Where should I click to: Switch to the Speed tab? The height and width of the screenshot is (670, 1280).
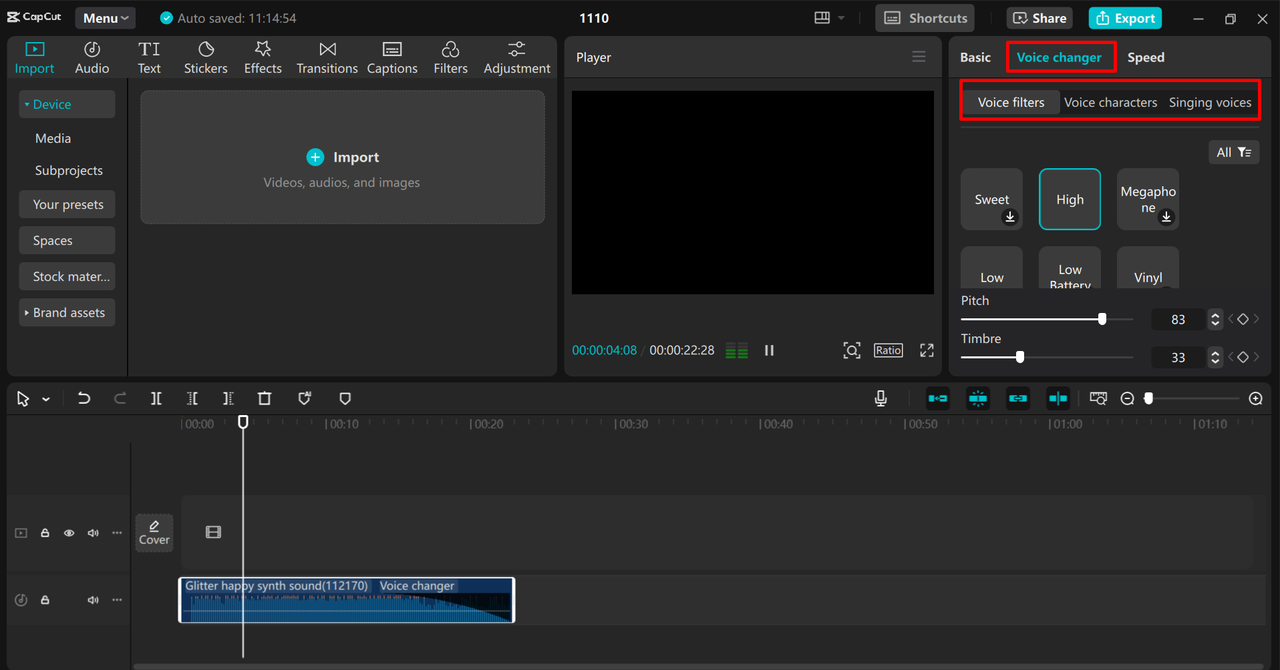tap(1146, 57)
